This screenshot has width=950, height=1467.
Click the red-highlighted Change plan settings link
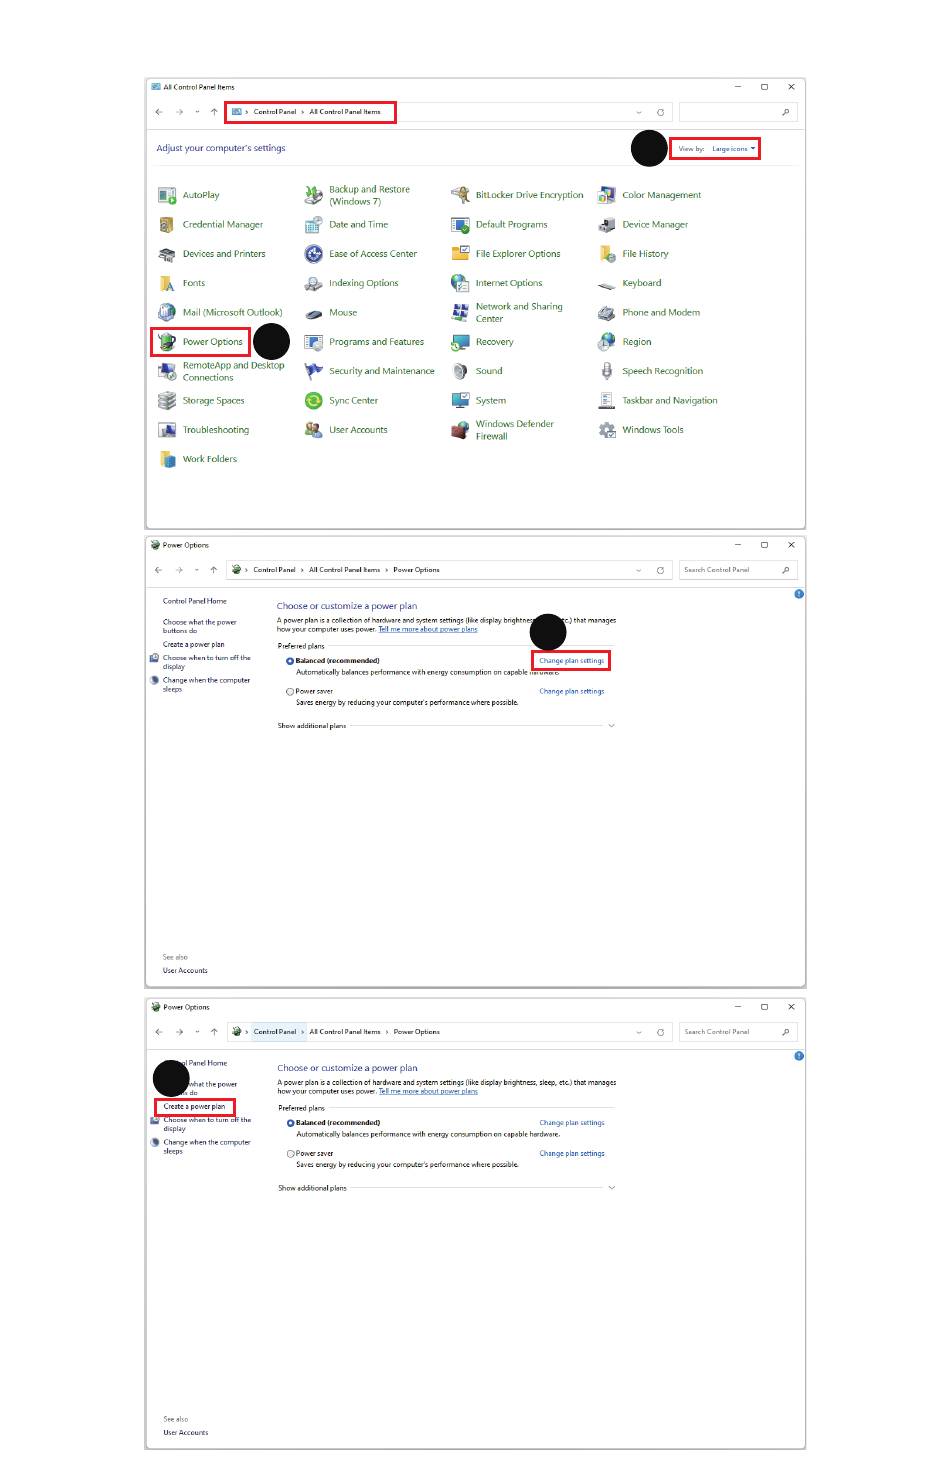571,661
